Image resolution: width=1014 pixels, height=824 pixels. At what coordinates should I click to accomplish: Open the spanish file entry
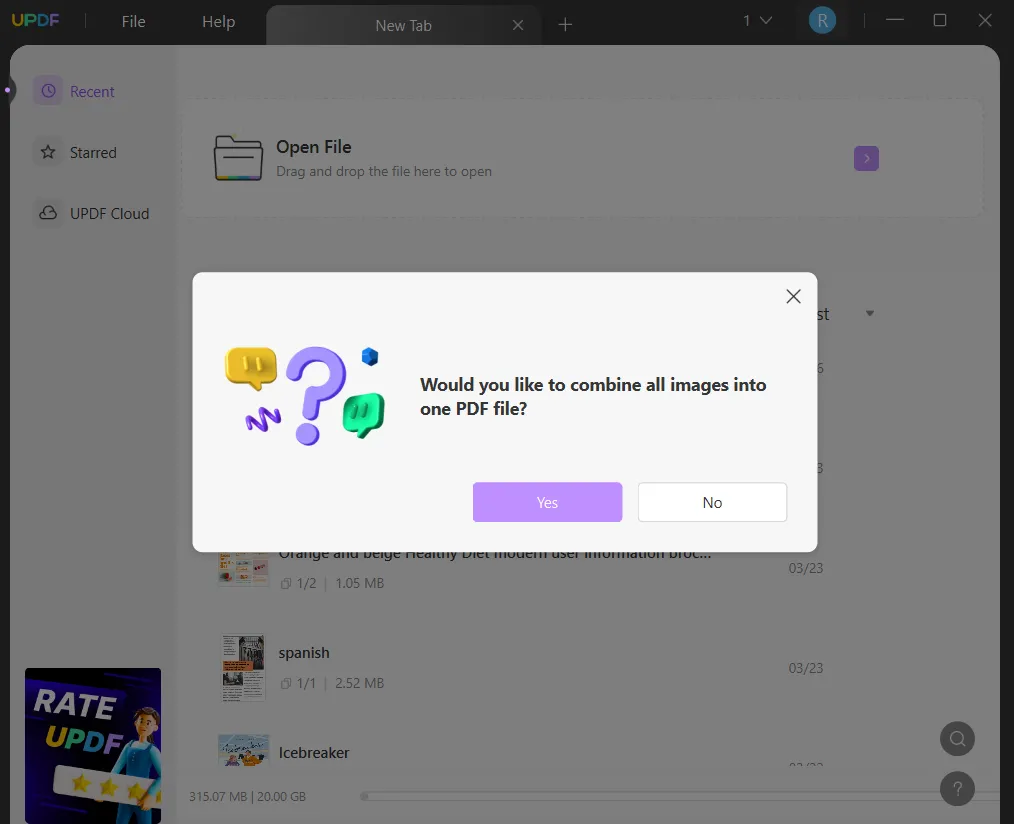[x=521, y=667]
